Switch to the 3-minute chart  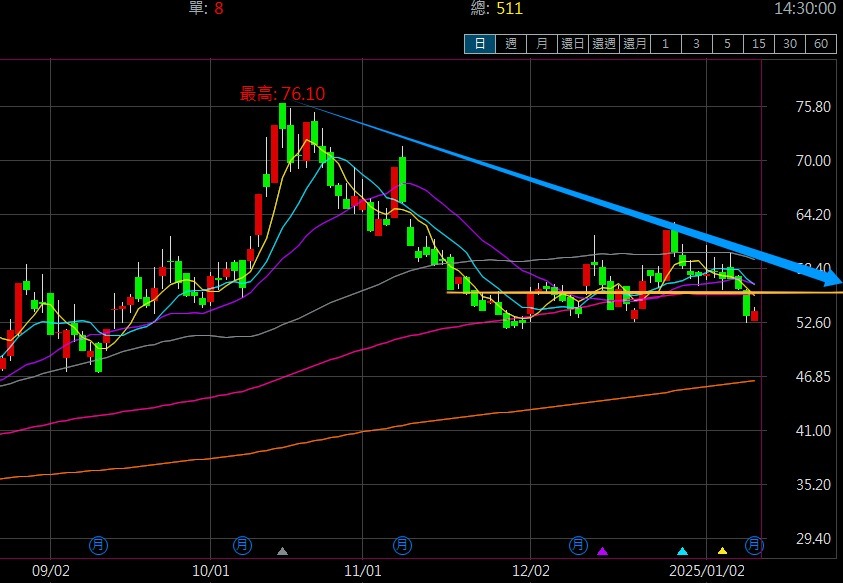pos(697,43)
